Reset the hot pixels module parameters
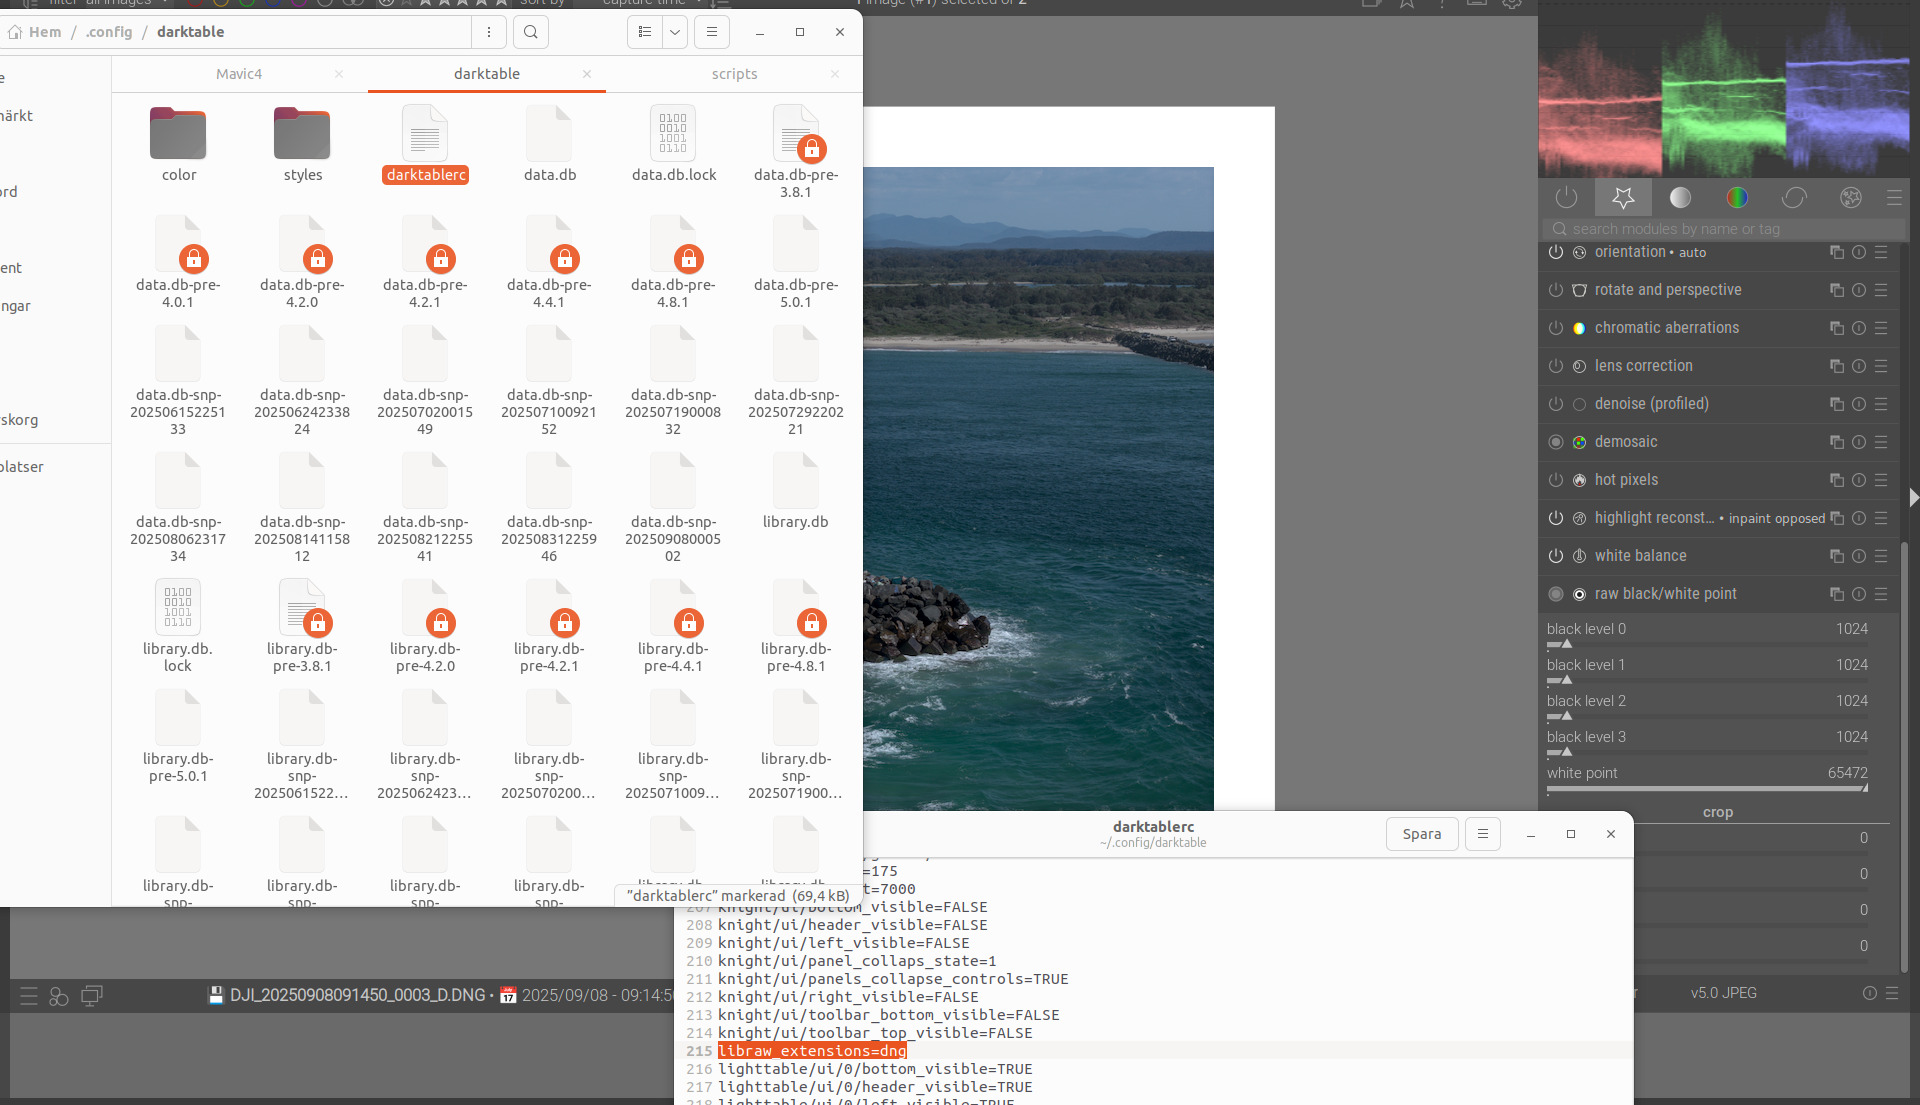 (x=1858, y=480)
